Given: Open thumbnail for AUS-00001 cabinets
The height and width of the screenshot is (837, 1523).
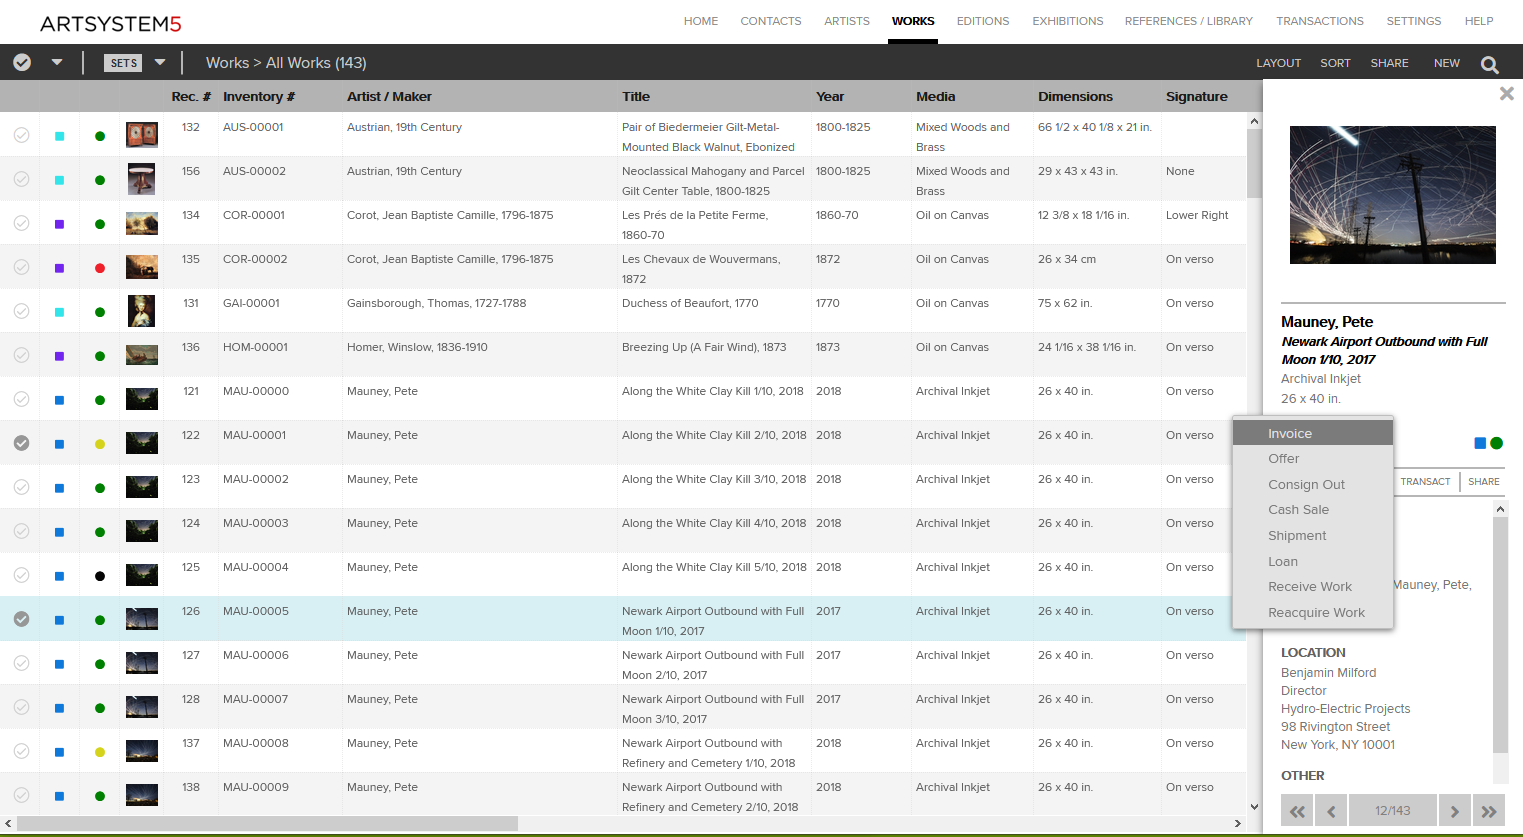Looking at the screenshot, I should pos(142,135).
